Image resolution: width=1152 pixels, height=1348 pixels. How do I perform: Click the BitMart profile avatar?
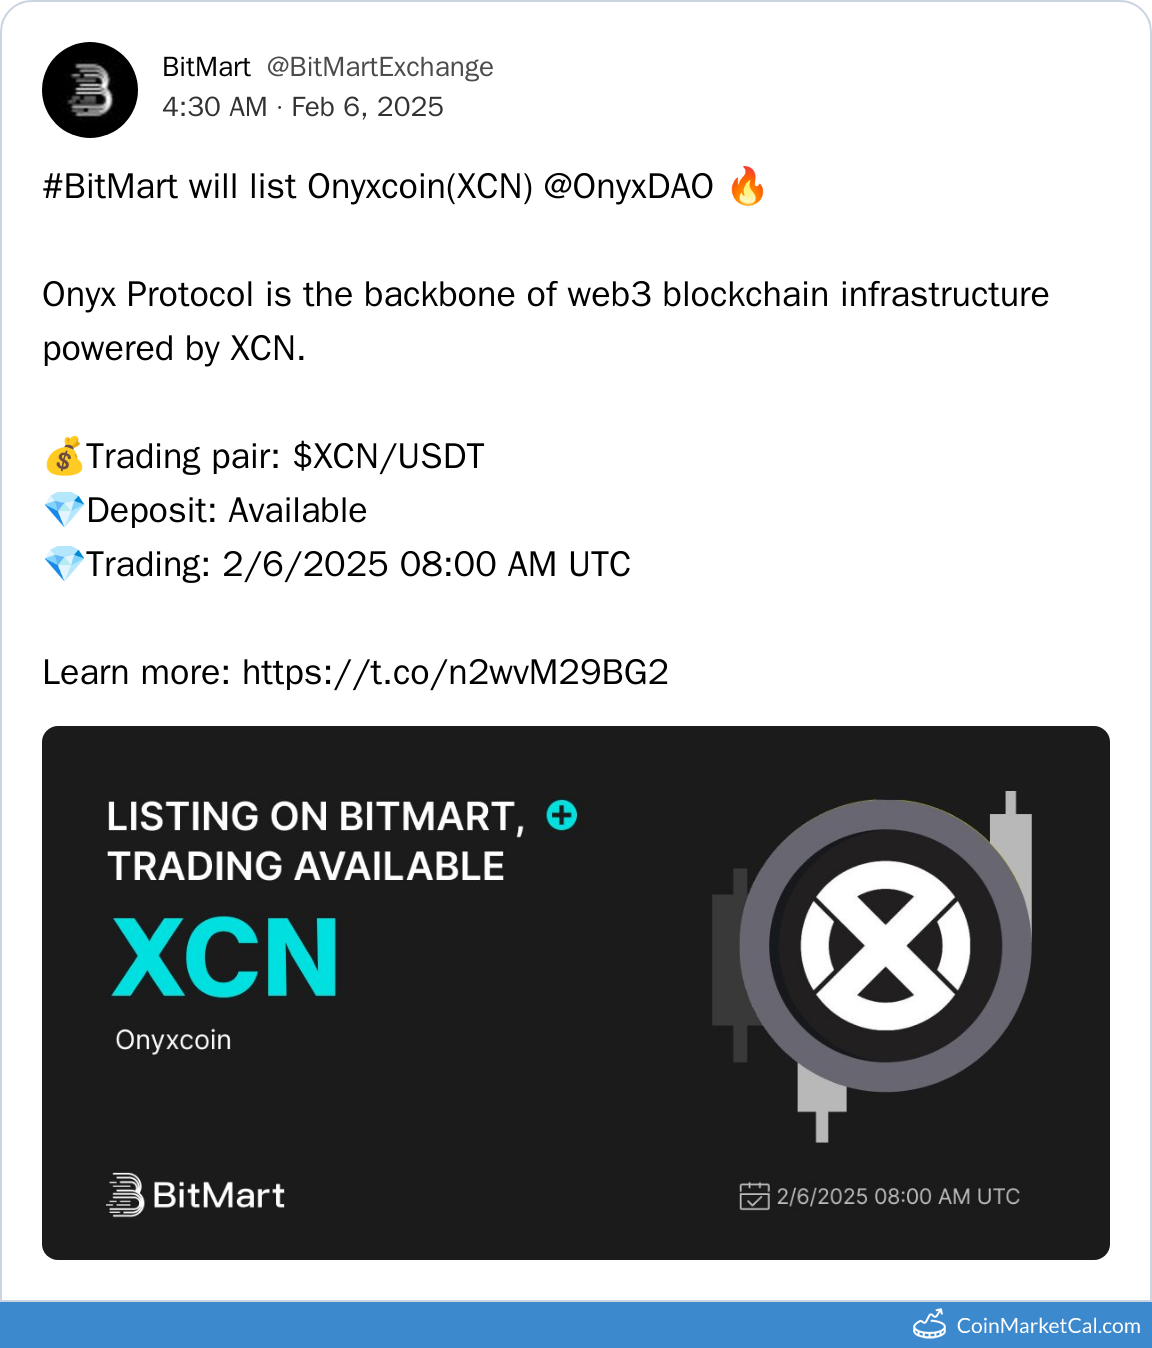[x=90, y=90]
